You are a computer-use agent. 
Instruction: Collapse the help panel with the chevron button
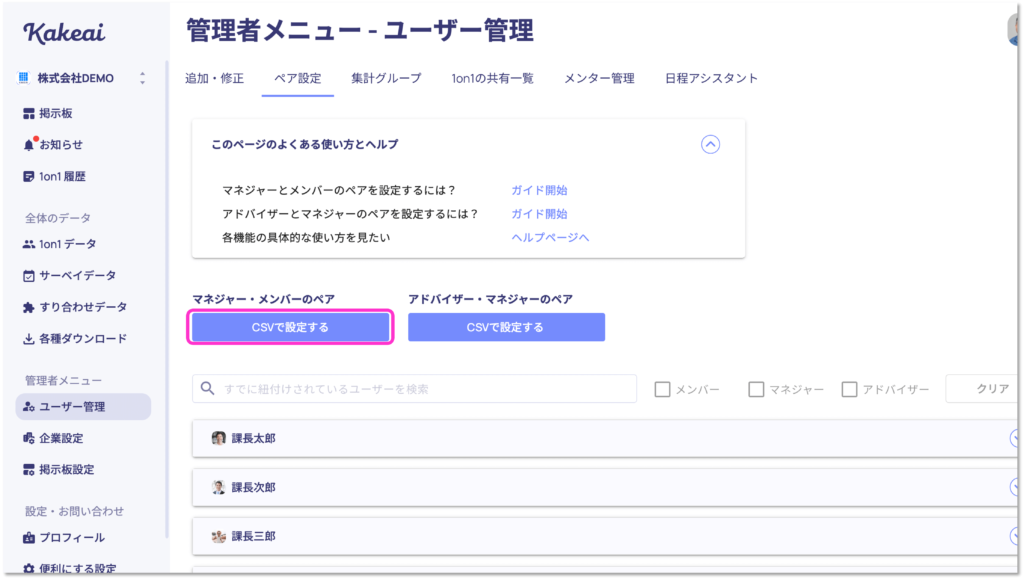click(711, 144)
